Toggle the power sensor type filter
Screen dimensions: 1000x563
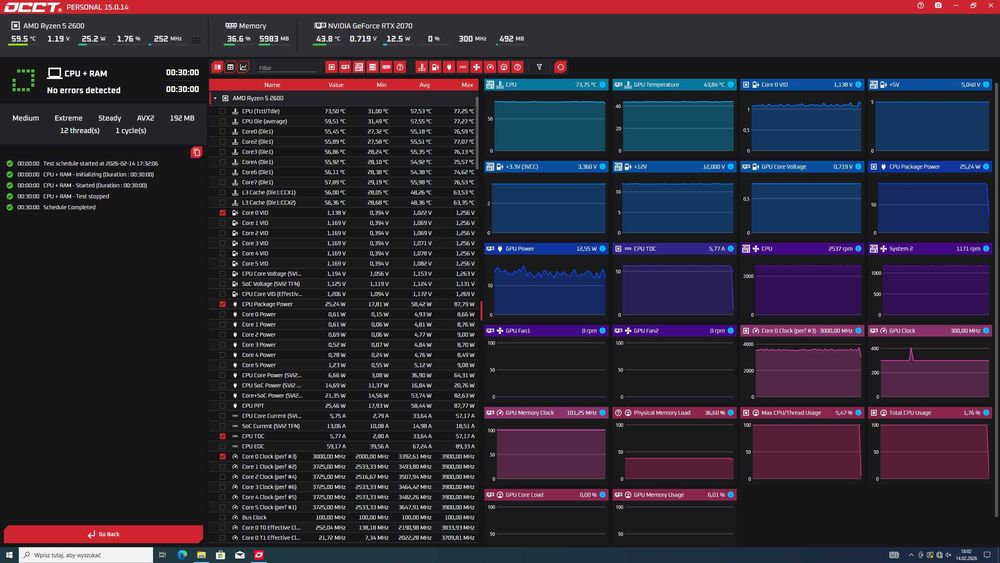click(449, 67)
